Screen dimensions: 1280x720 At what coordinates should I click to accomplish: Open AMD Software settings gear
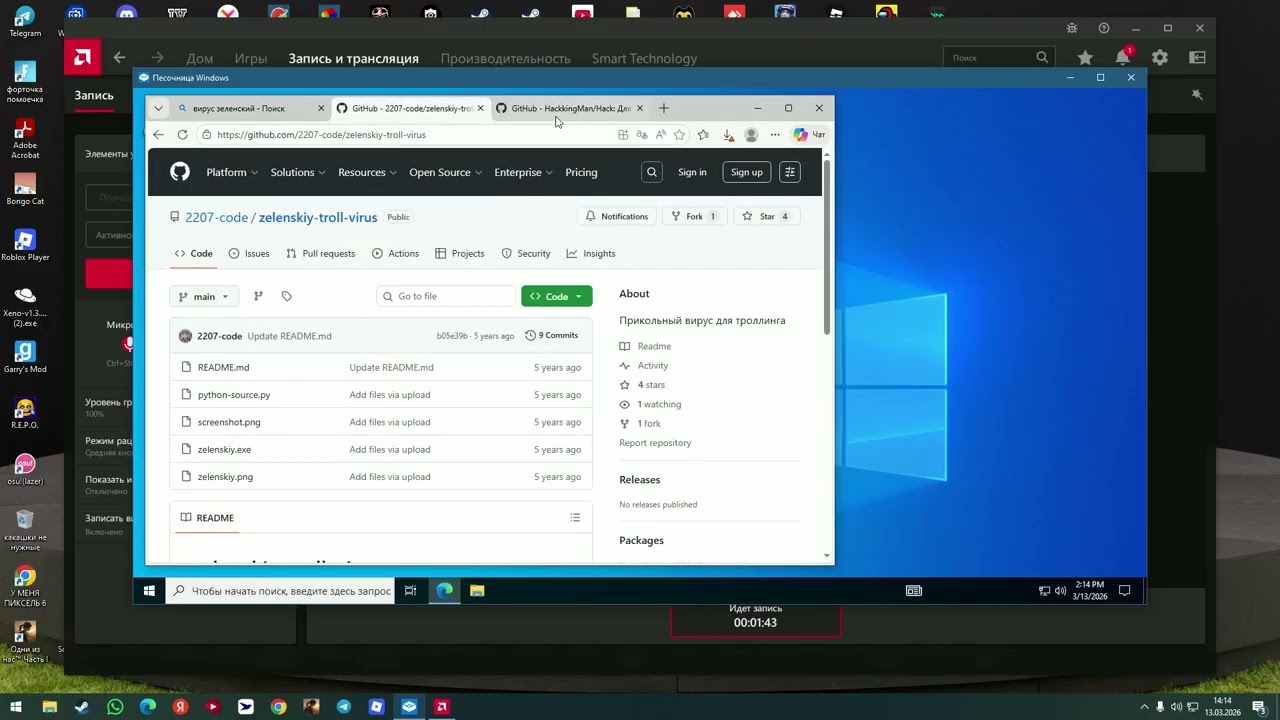tap(1160, 58)
